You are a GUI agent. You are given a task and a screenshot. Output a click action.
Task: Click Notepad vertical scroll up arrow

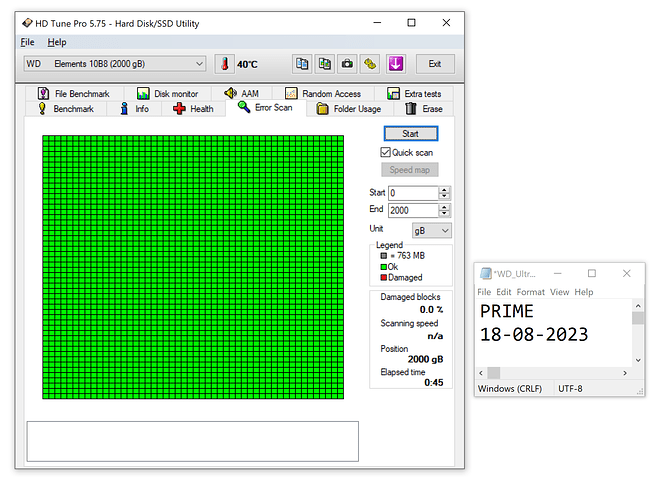point(638,306)
